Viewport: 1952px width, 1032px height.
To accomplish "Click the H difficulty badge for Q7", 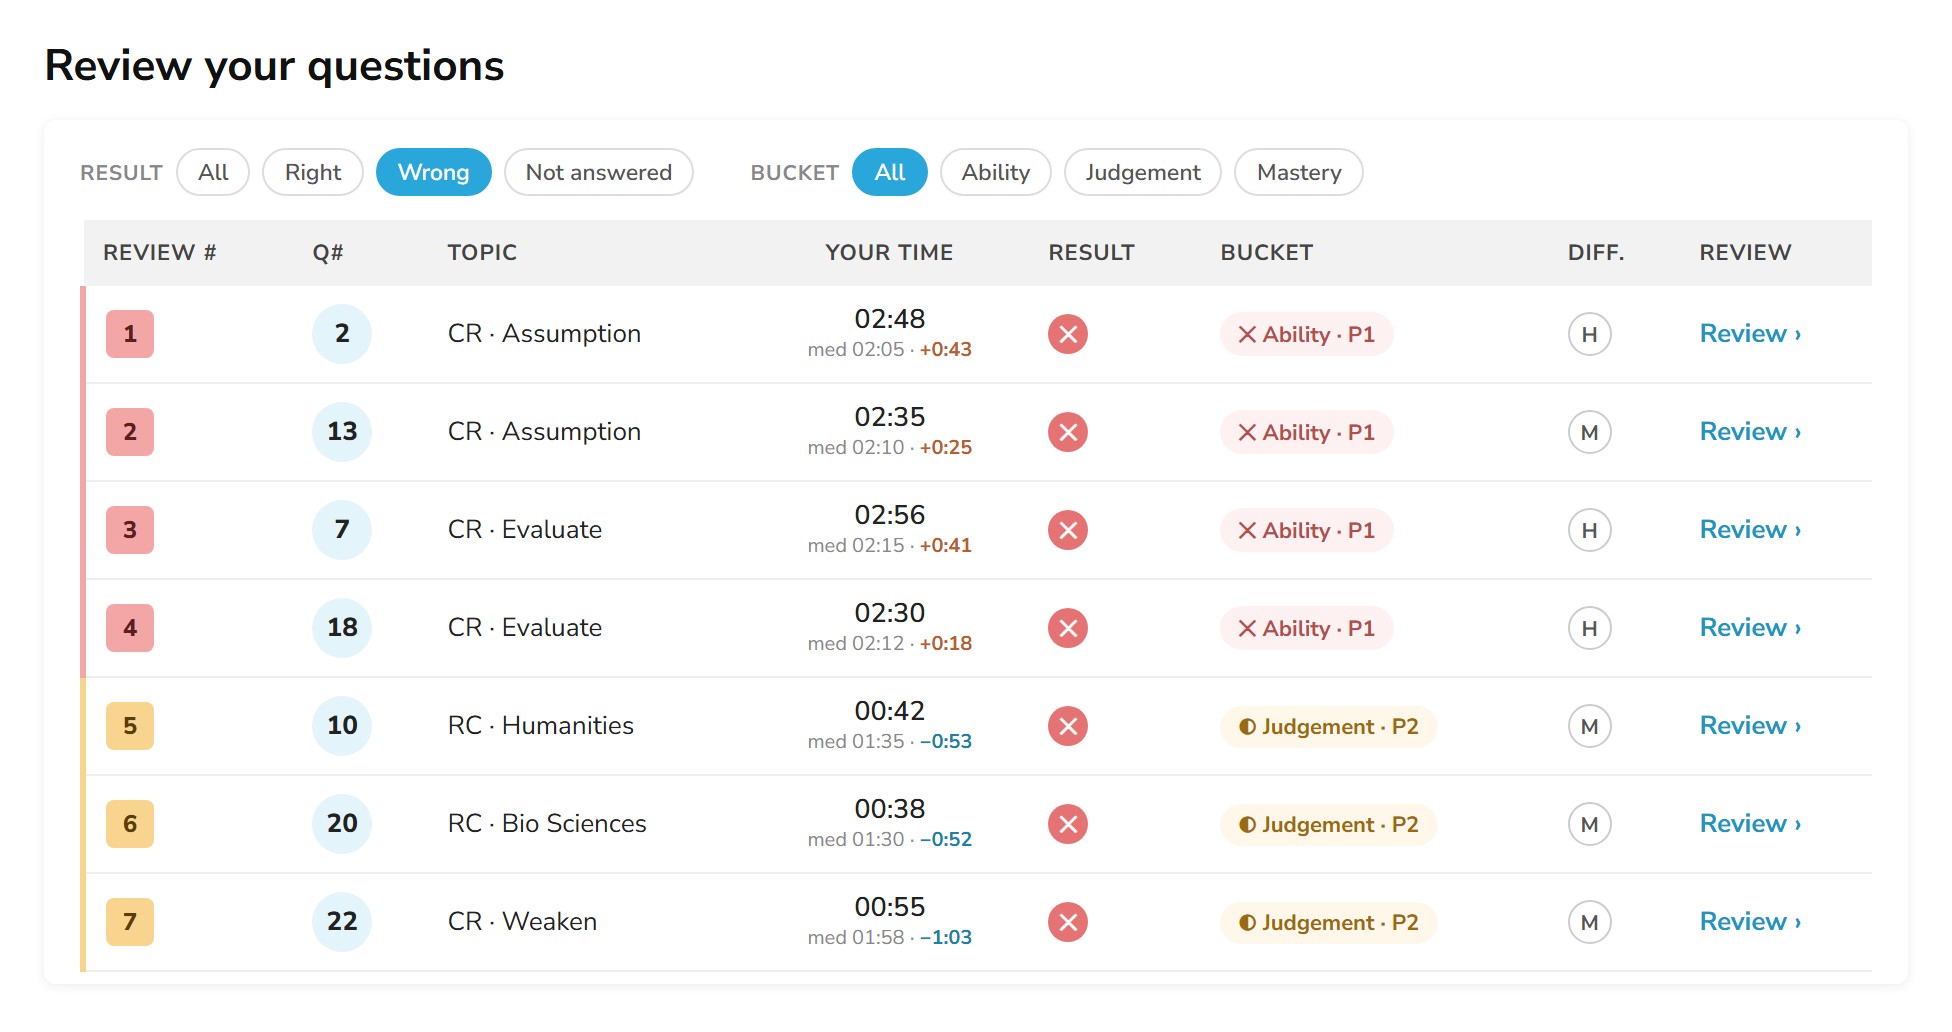I will coord(1589,530).
